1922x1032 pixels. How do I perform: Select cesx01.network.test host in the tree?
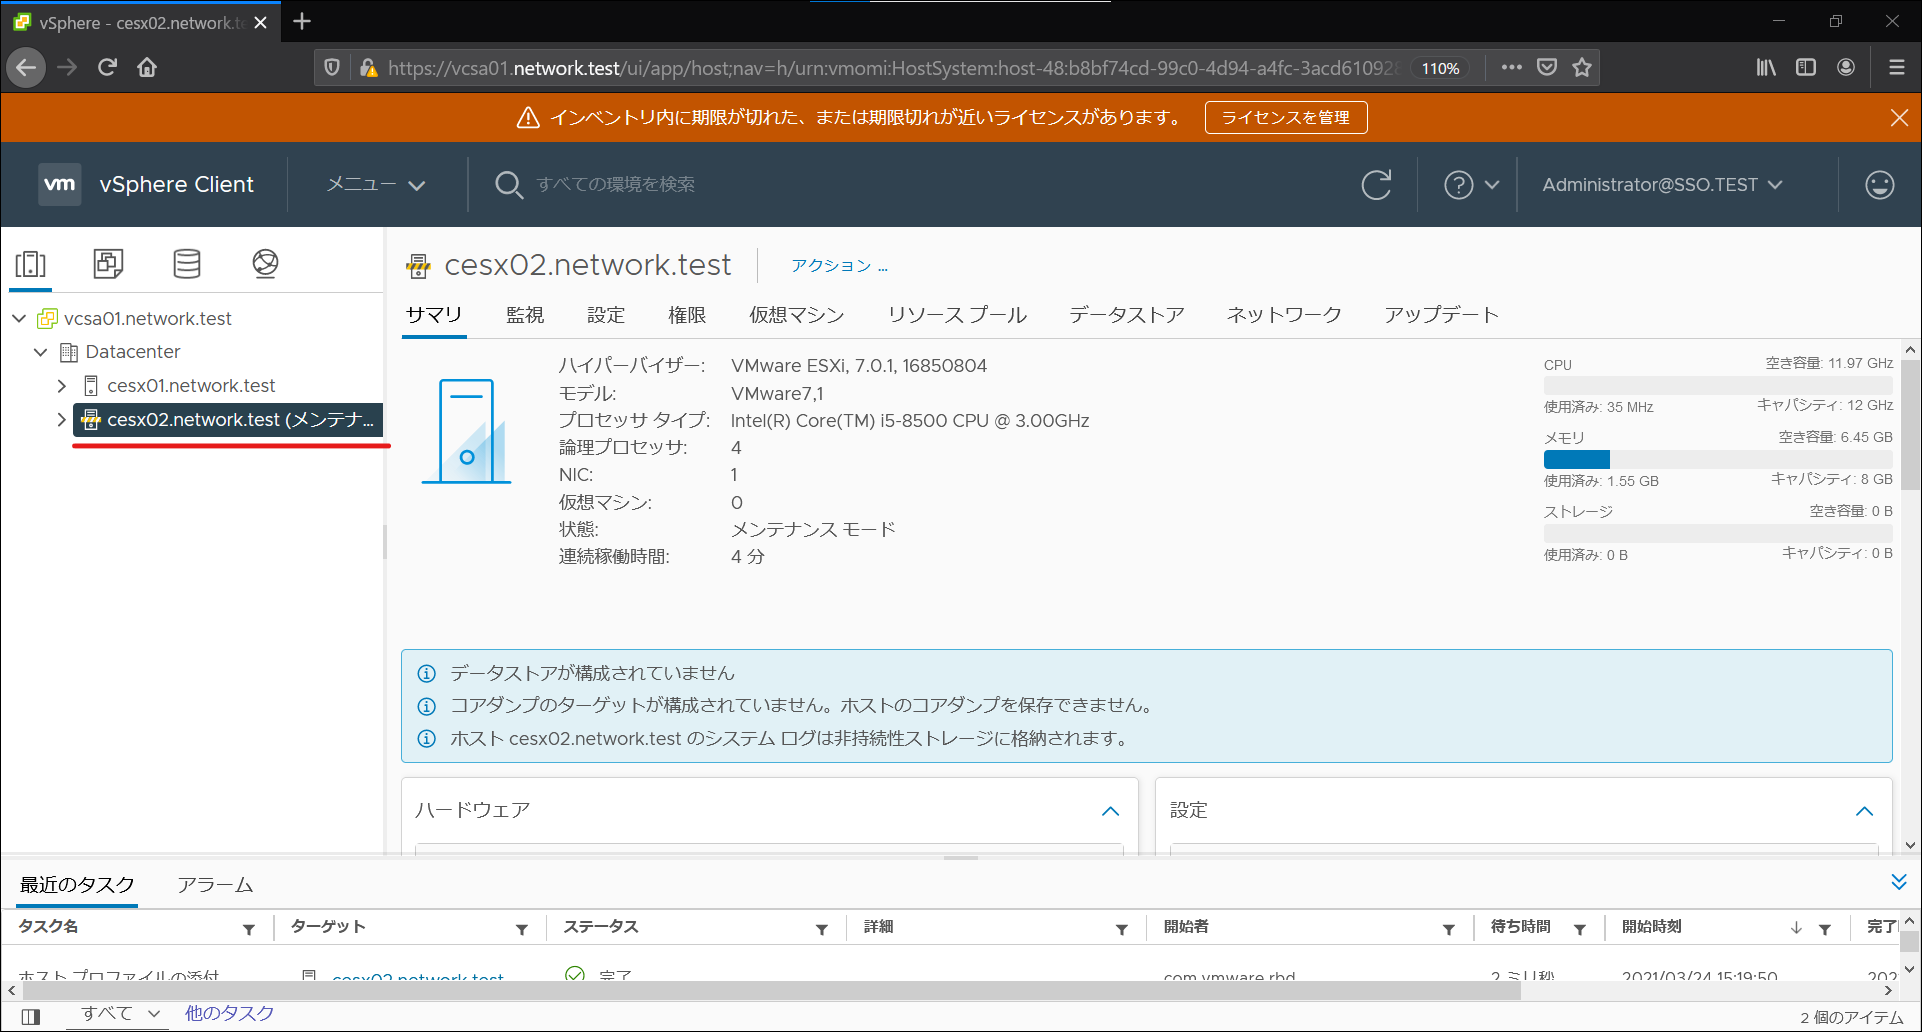191,386
